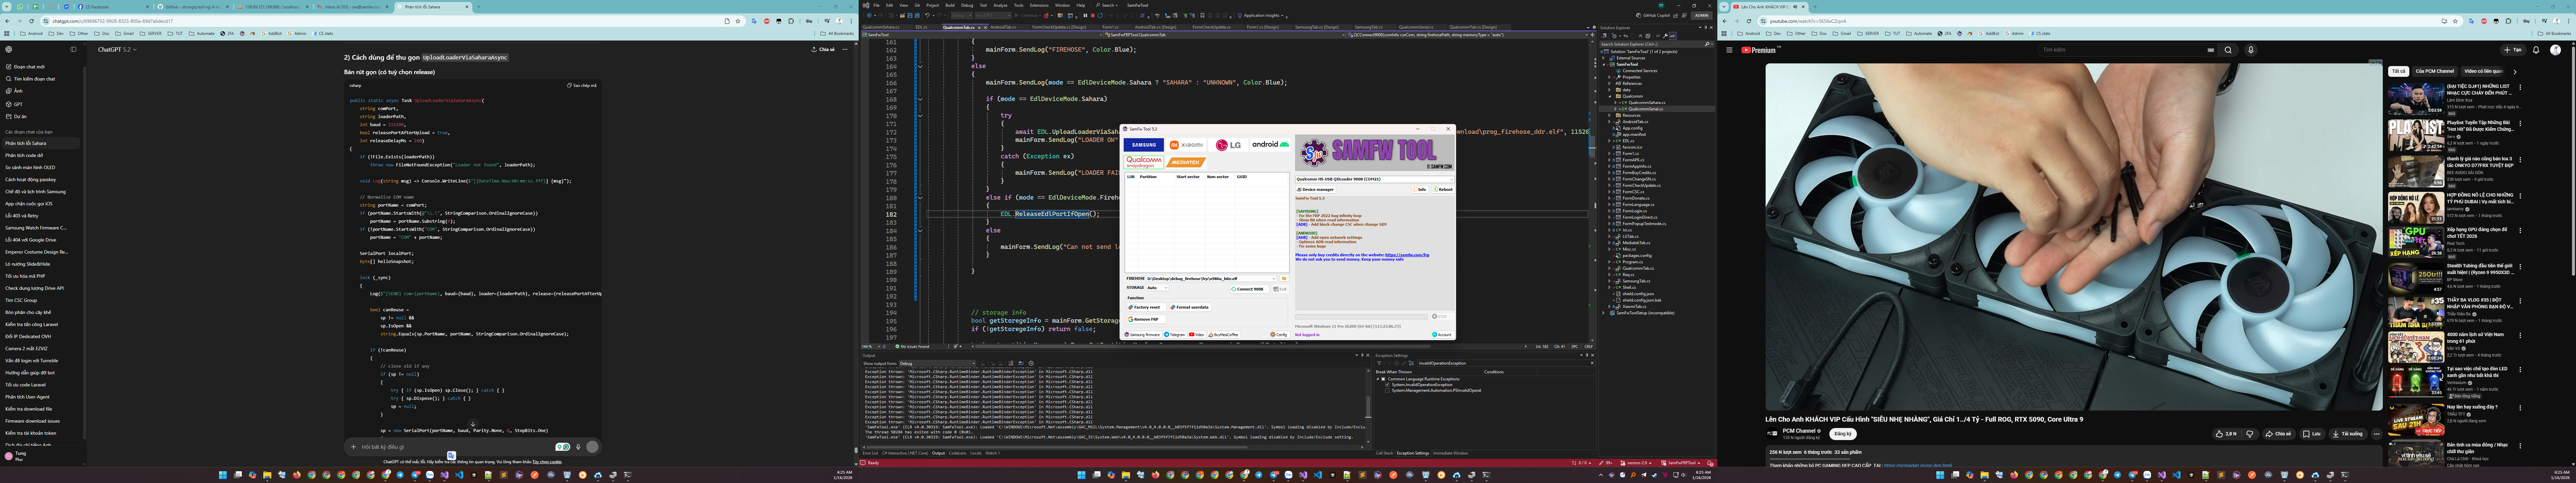Click the SamFw Tool progress bar

point(1361,317)
